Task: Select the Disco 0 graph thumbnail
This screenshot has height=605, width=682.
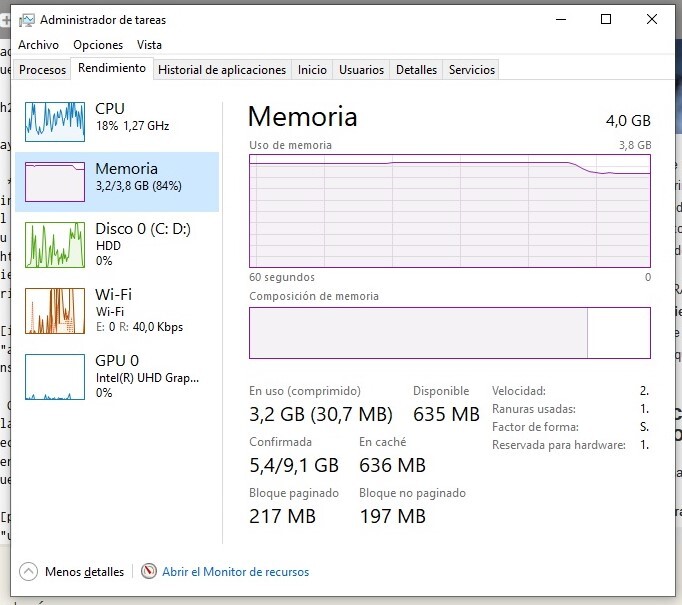Action: [55, 245]
